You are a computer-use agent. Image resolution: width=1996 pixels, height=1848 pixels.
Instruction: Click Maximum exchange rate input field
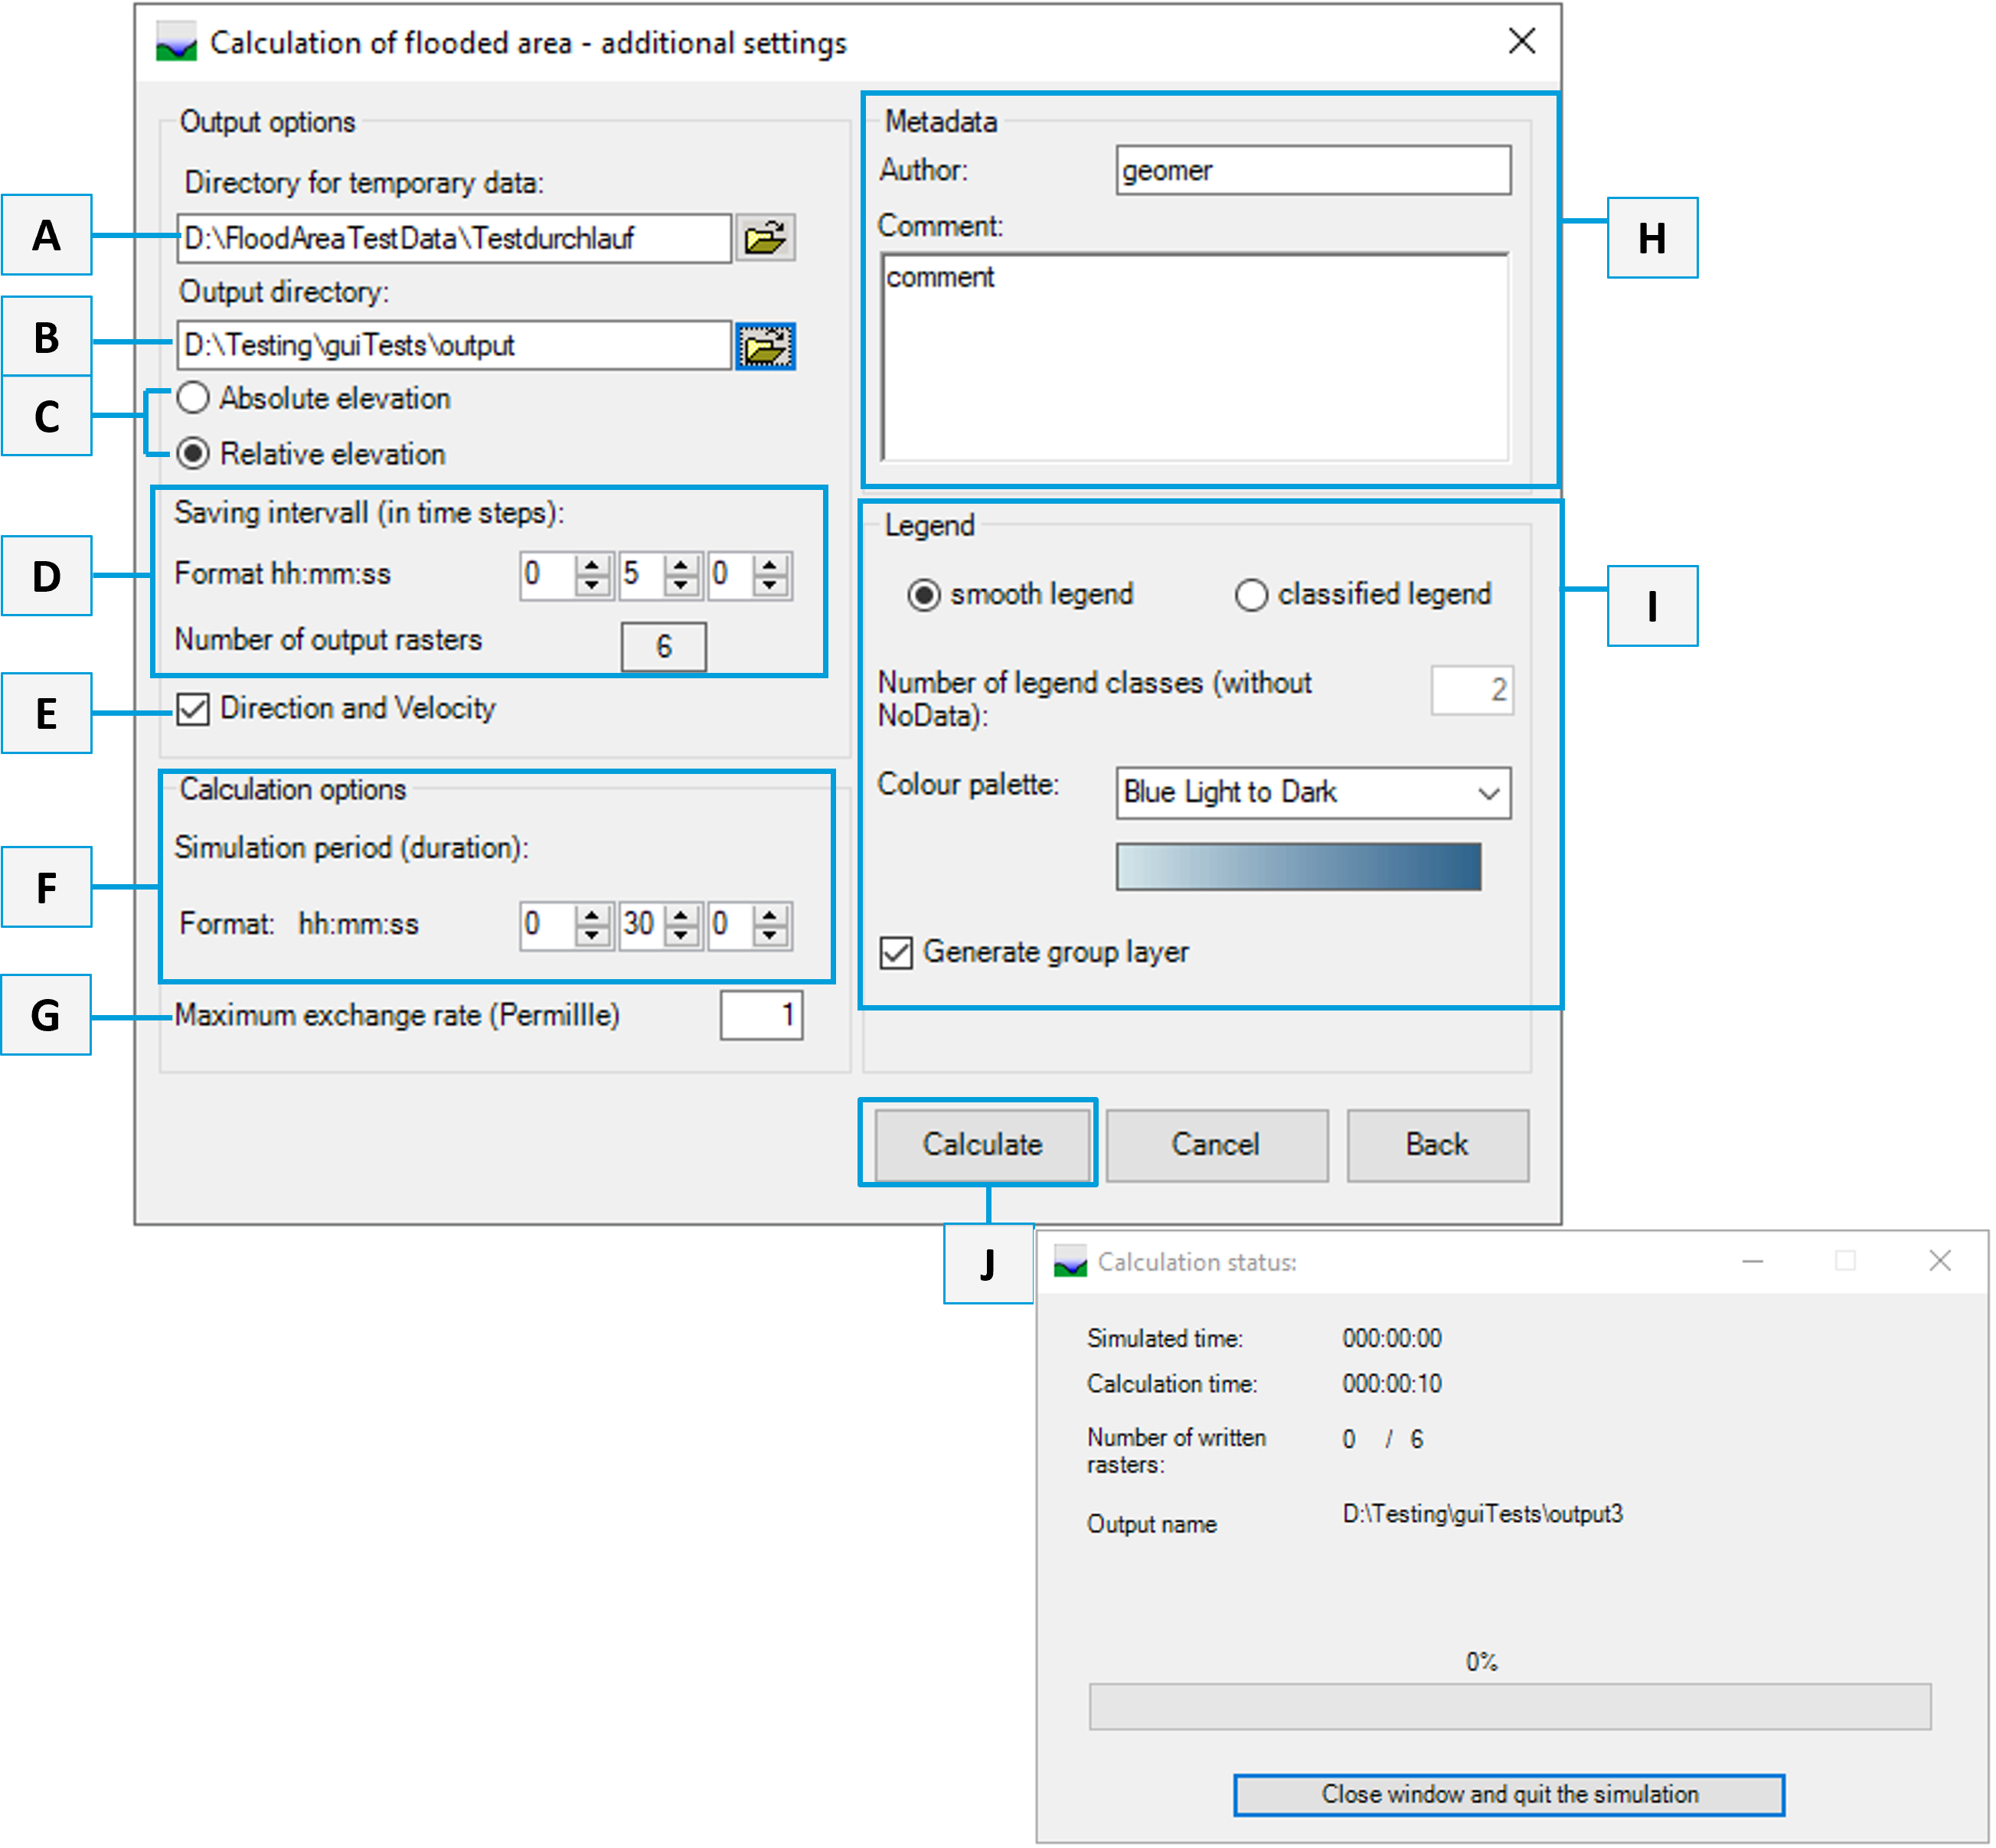760,1016
